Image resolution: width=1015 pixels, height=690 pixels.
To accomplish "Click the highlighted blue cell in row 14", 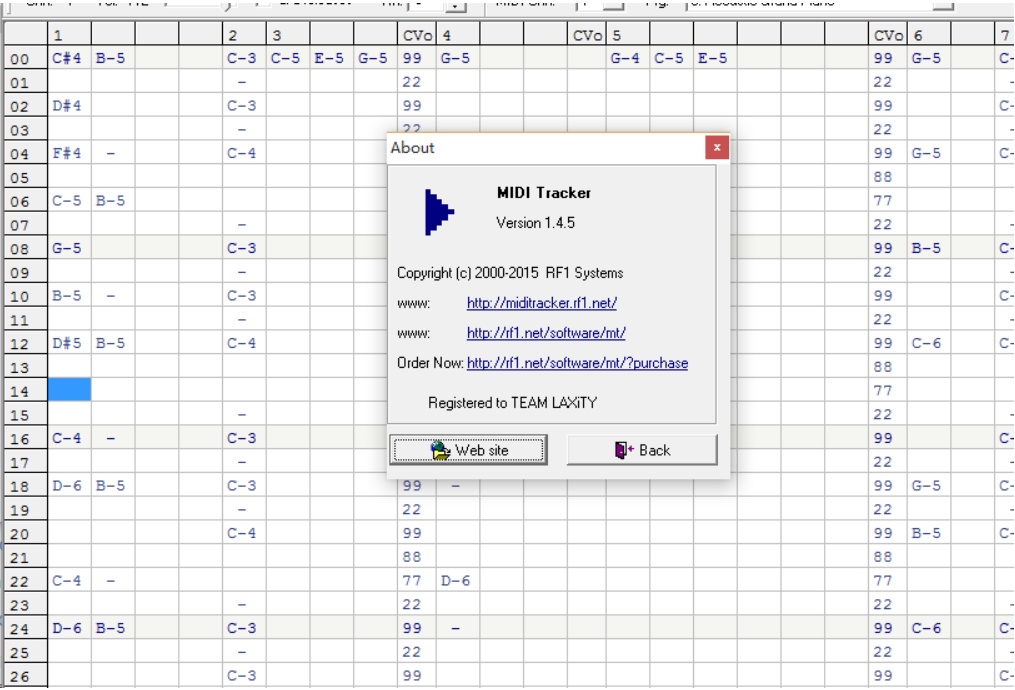I will click(x=70, y=390).
